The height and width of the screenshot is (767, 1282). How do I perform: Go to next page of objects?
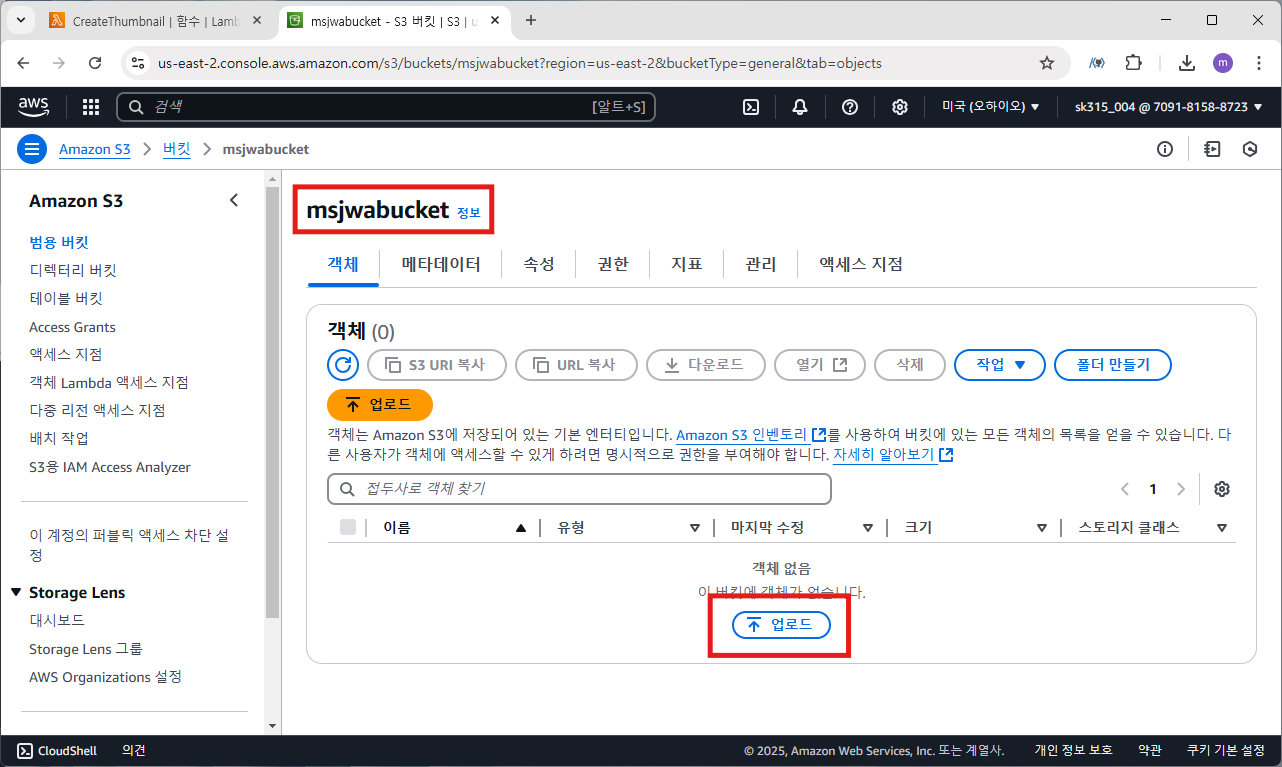pyautogui.click(x=1181, y=489)
